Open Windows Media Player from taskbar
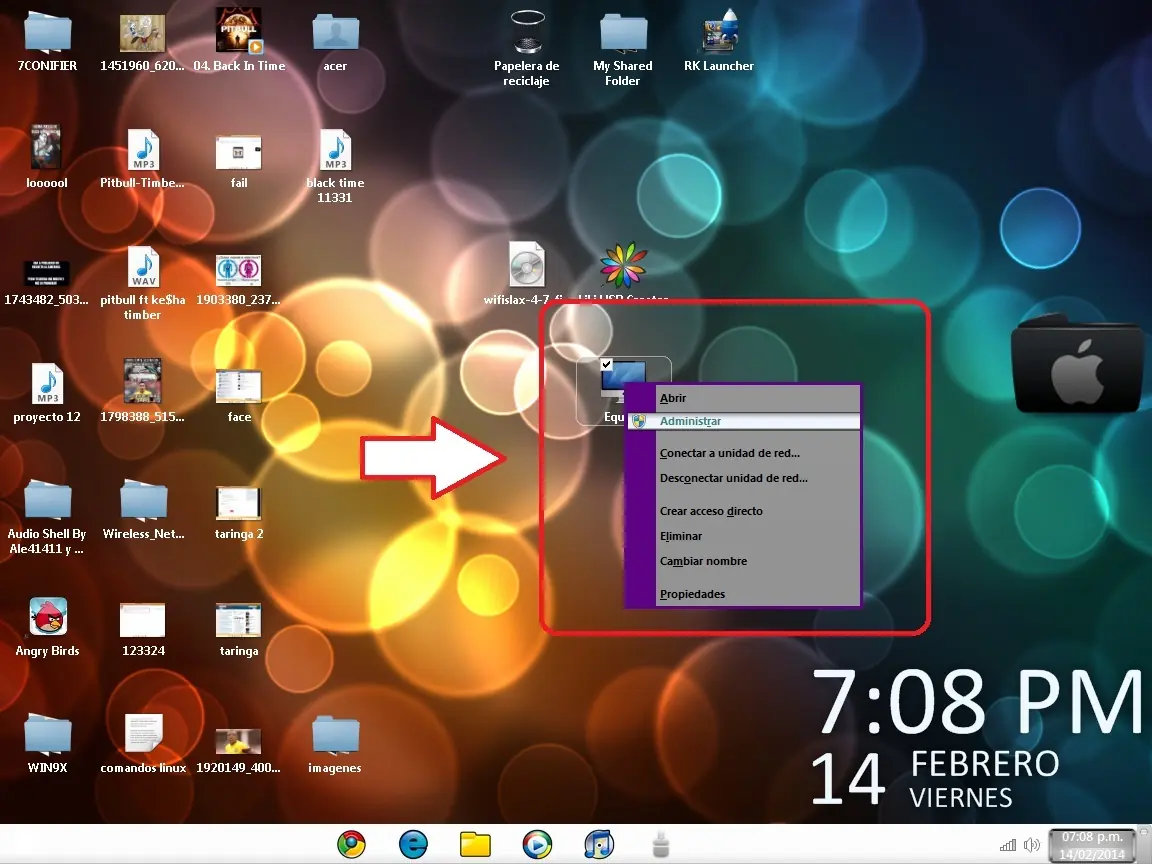Screen dimensions: 1152x864 pos(537,844)
